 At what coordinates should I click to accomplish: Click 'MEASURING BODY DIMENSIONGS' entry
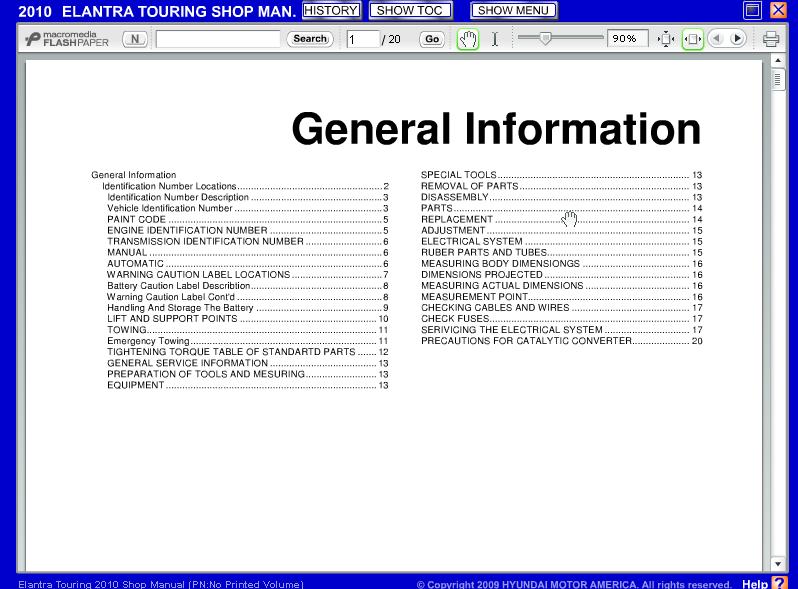[561, 264]
